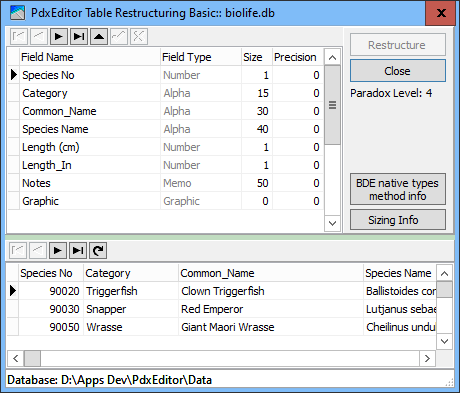Screen dimensions: 460x393
Task: Click field grid scrollbar down arrow
Action: click(332, 223)
